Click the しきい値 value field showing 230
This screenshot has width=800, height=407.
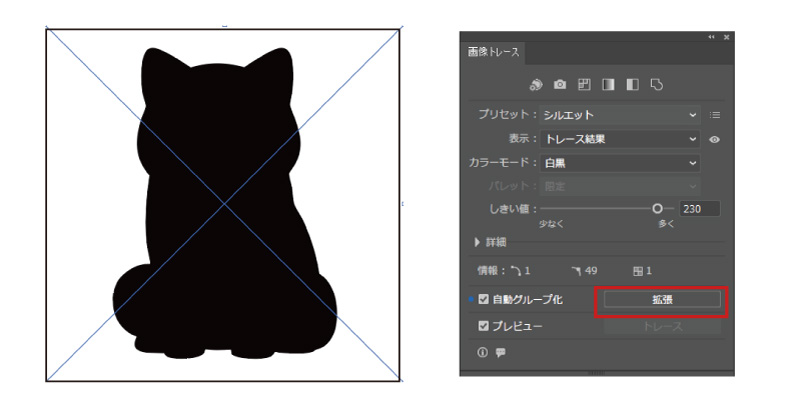(699, 209)
